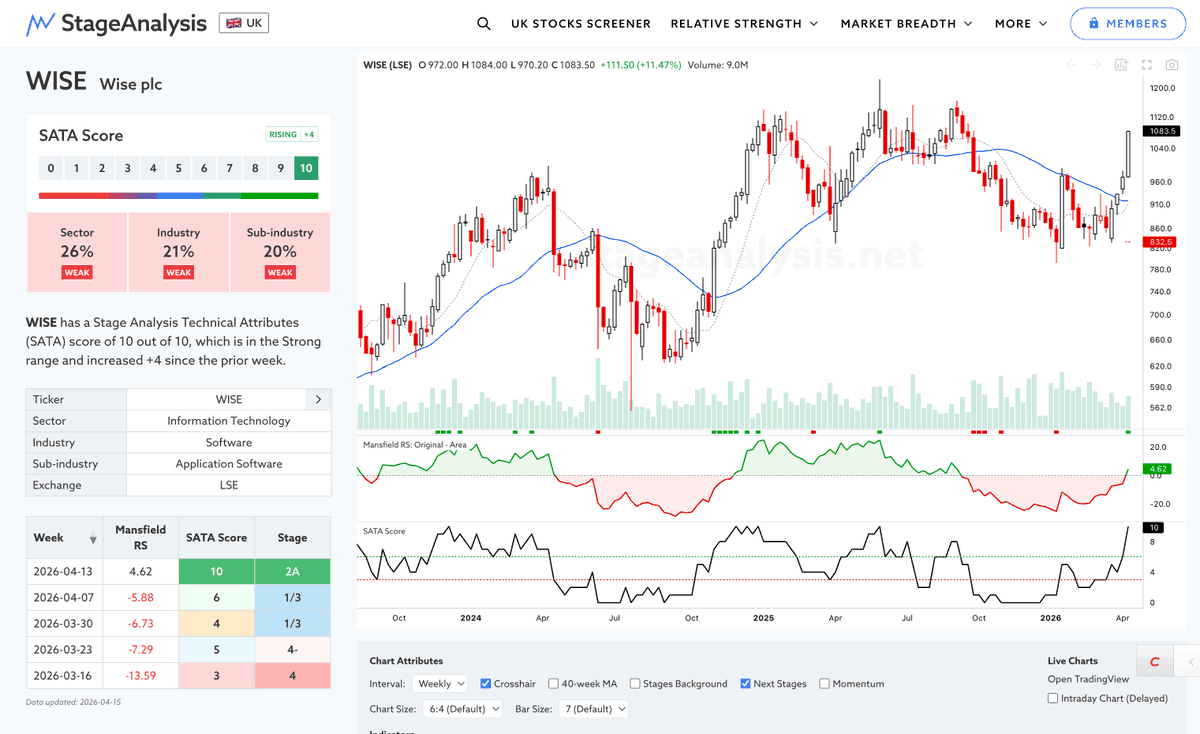Click the Sub-industry 20% Weak card
1200x734 pixels.
280,252
